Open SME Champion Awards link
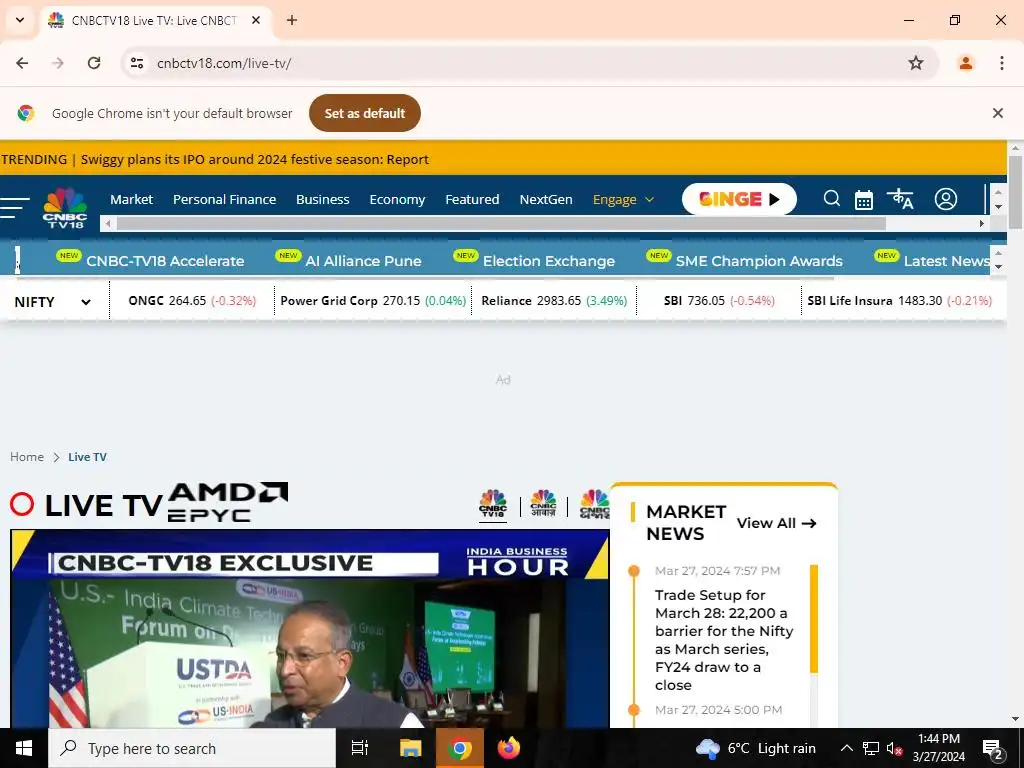 click(x=759, y=261)
